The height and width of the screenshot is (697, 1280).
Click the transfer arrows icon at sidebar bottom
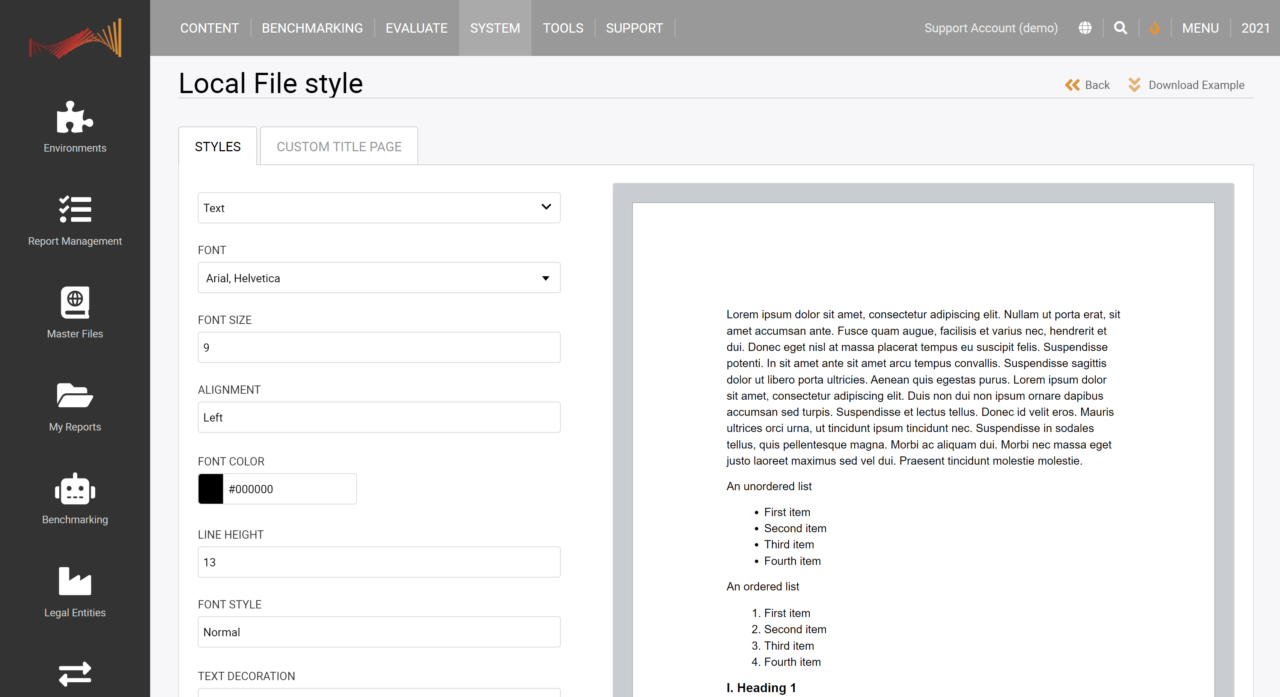[x=74, y=673]
